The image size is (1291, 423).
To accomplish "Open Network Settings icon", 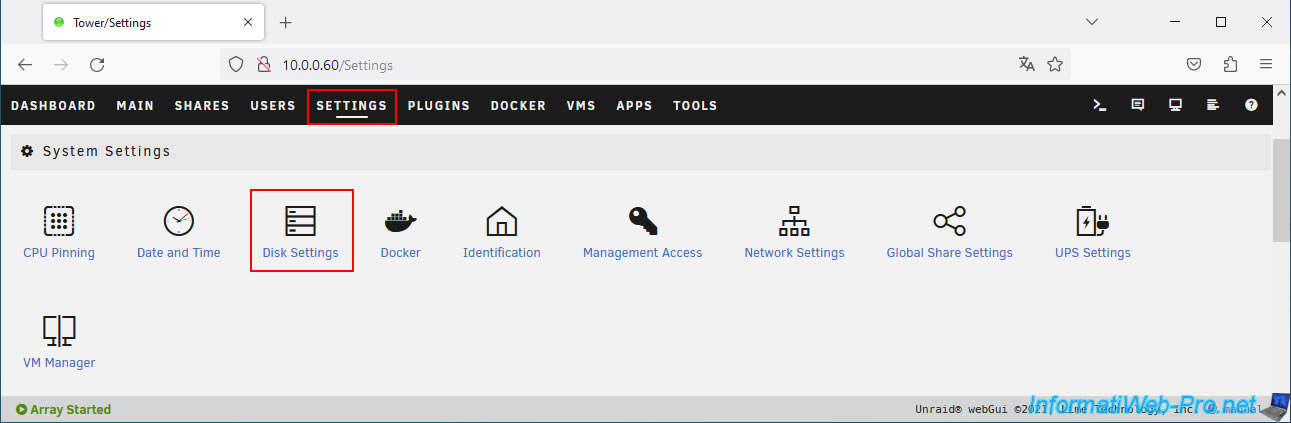I will pyautogui.click(x=794, y=221).
